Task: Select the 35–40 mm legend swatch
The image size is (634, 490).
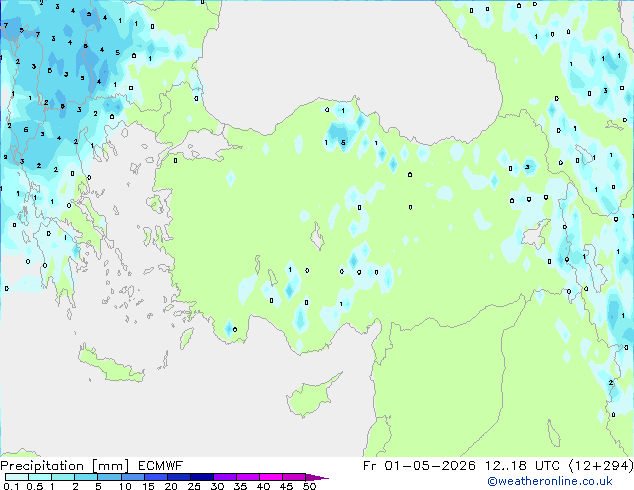Action: click(247, 477)
